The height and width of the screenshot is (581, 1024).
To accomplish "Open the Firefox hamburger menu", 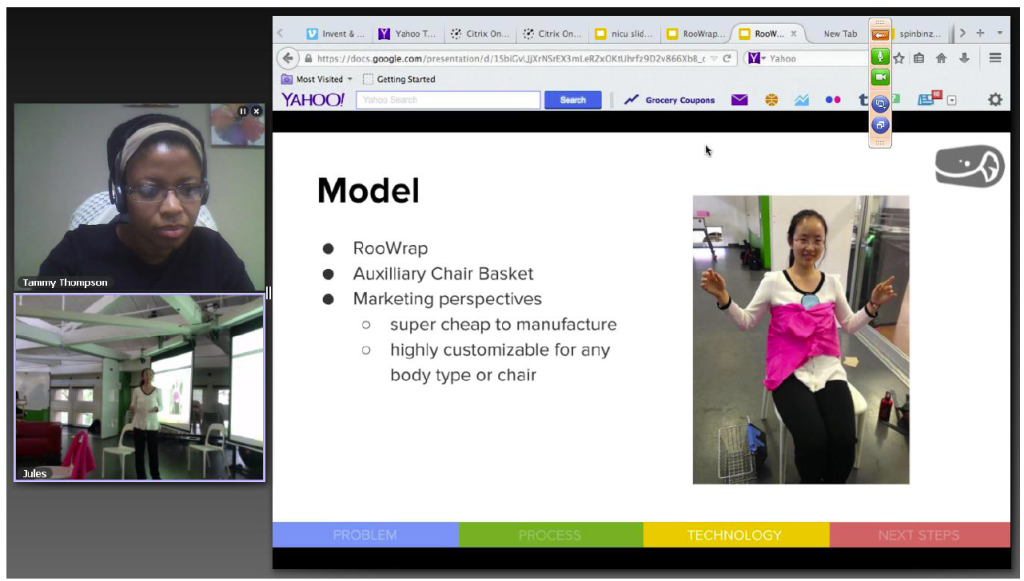I will tap(995, 58).
